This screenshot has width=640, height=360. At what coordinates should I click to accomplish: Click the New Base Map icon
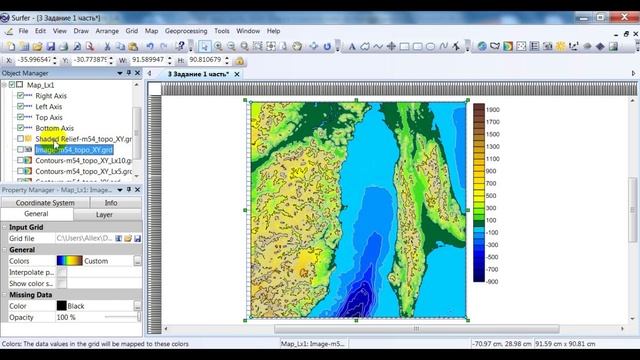click(495, 46)
